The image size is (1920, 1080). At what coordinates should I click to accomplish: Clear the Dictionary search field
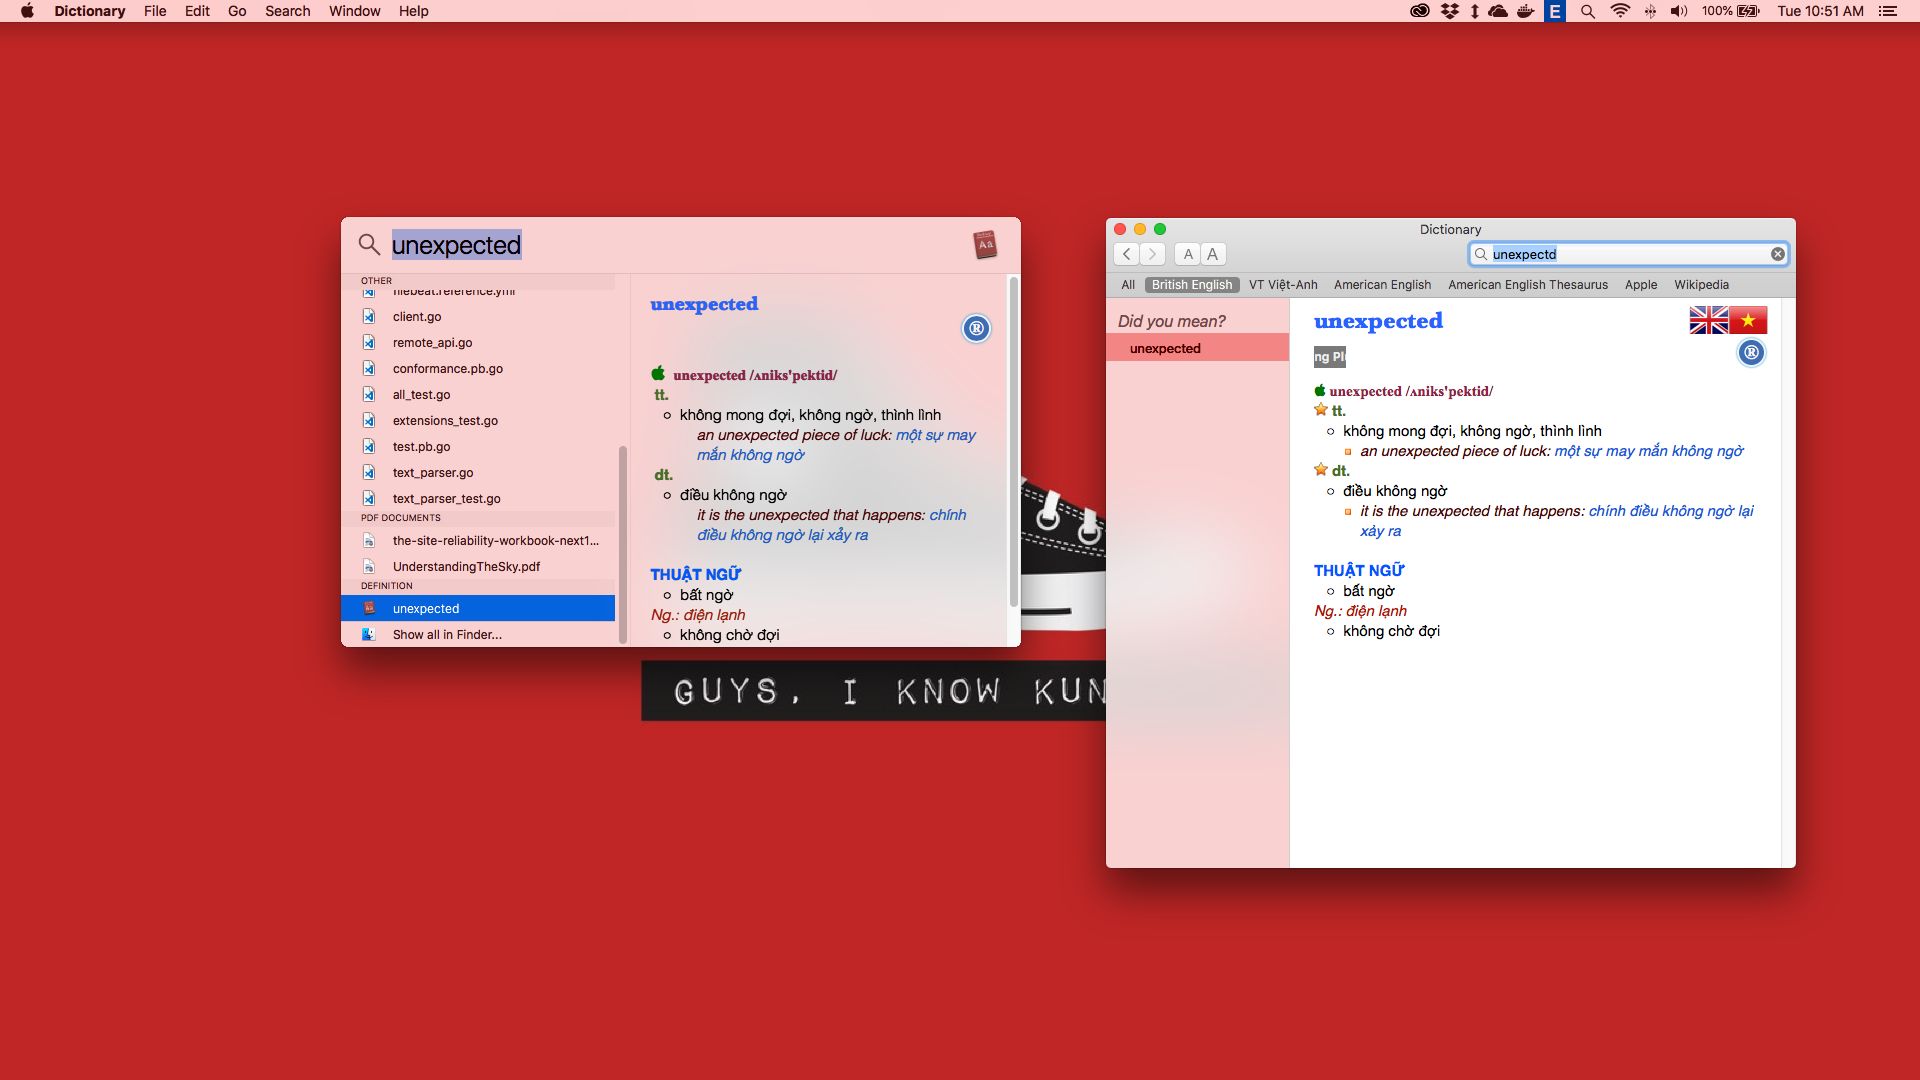tap(1777, 254)
